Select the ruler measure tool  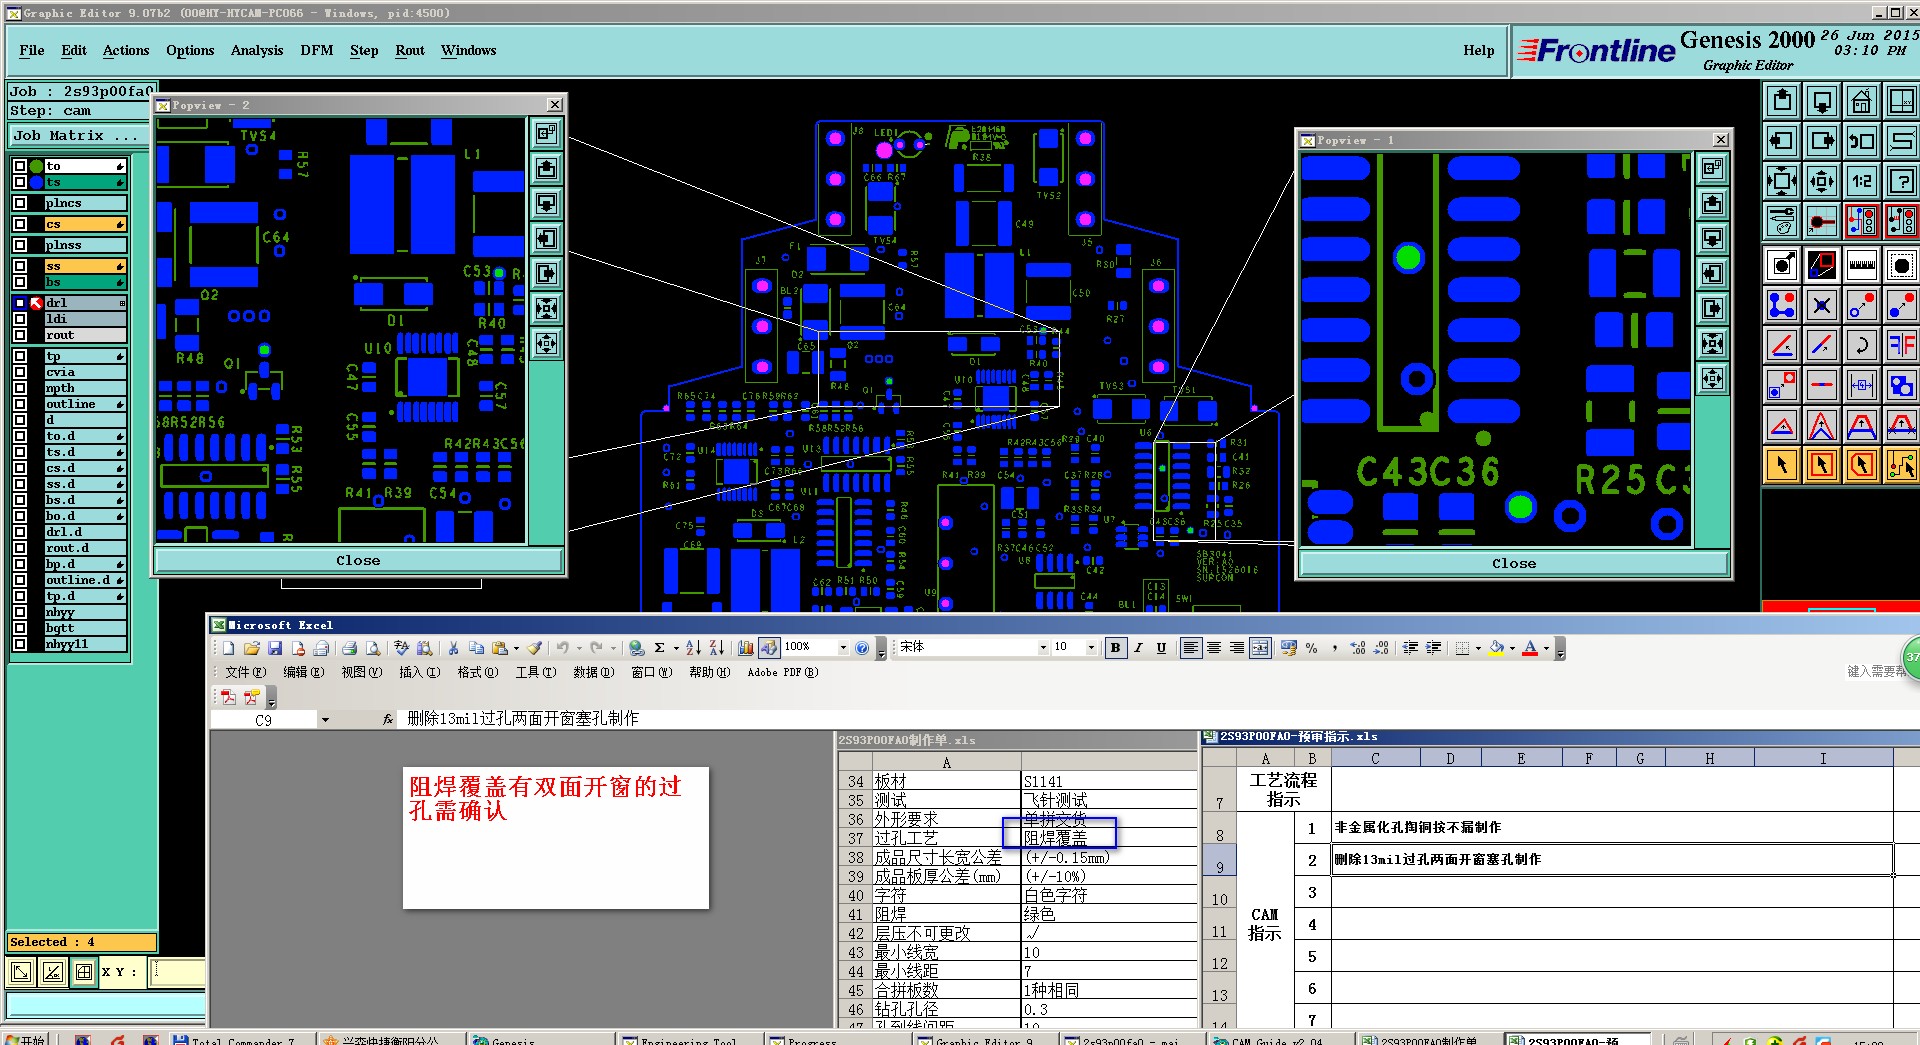coord(1862,265)
